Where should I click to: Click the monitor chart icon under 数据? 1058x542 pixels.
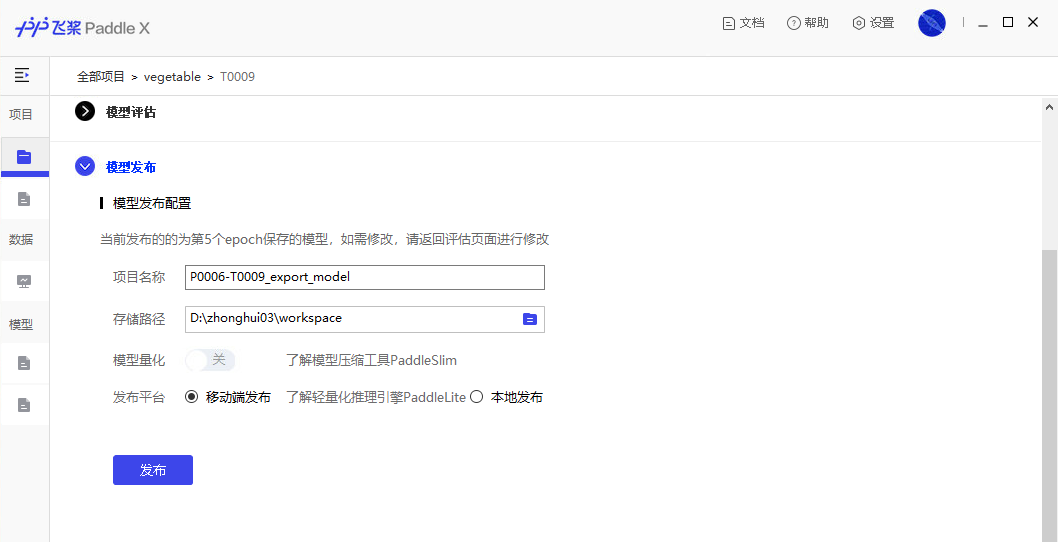tap(24, 281)
